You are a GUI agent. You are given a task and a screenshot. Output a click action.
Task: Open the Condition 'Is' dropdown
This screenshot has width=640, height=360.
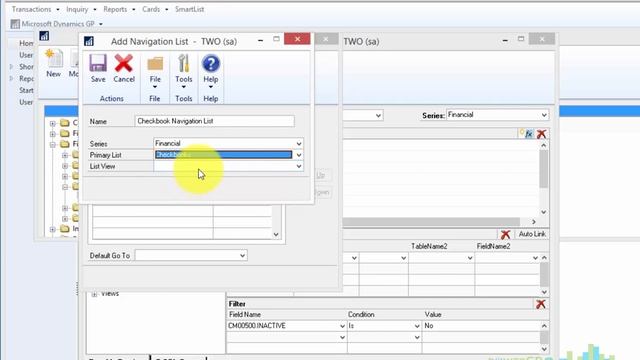pyautogui.click(x=417, y=326)
